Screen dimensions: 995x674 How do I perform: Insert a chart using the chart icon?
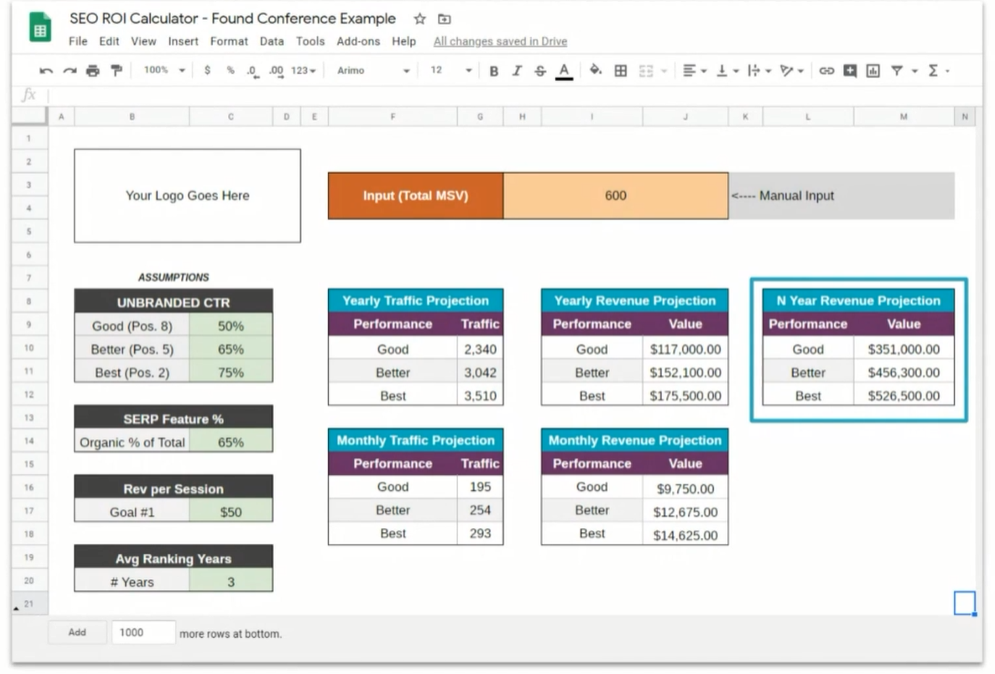click(x=872, y=71)
